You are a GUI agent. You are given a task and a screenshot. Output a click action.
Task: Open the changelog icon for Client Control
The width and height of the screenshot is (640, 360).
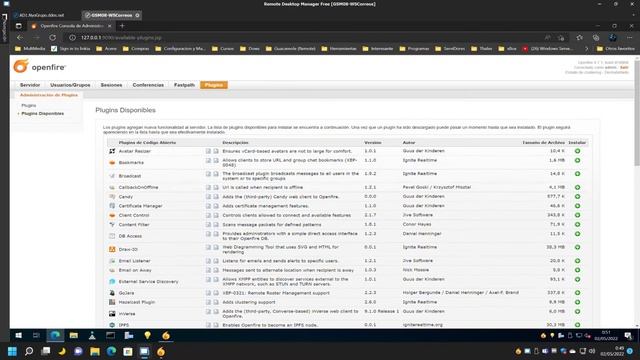pyautogui.click(x=216, y=215)
